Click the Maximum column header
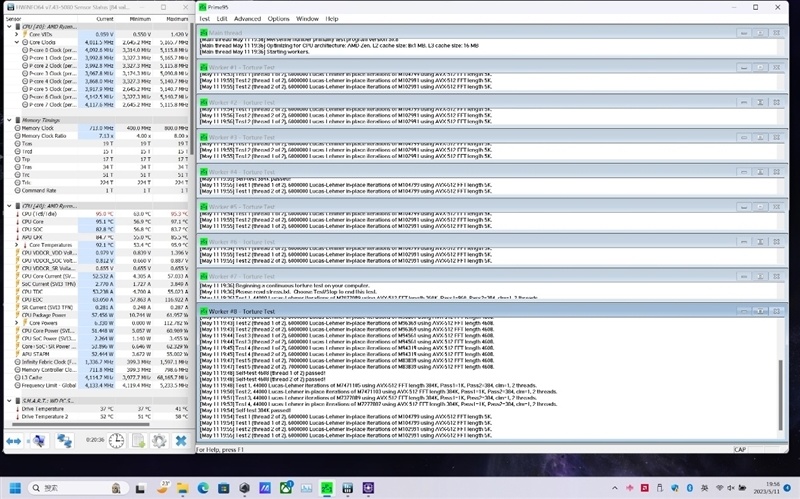 tap(171, 19)
